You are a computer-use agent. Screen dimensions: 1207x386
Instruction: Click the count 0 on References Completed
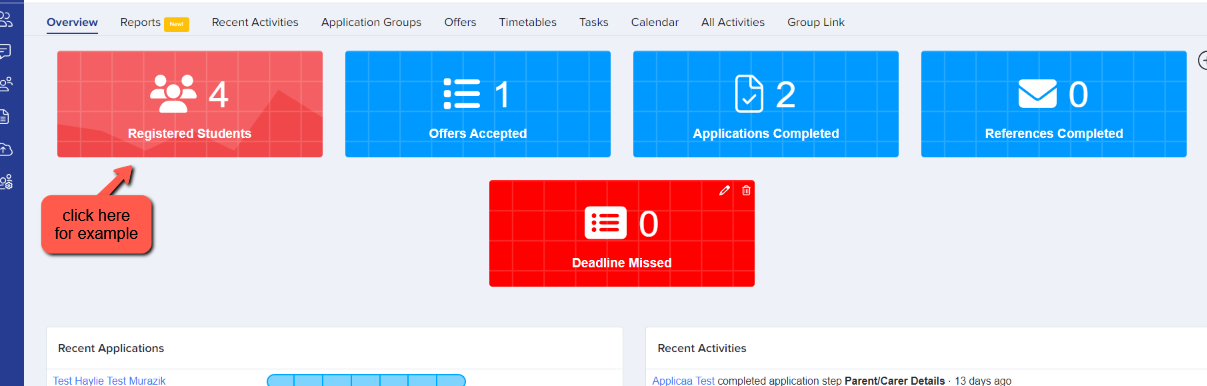[1078, 94]
